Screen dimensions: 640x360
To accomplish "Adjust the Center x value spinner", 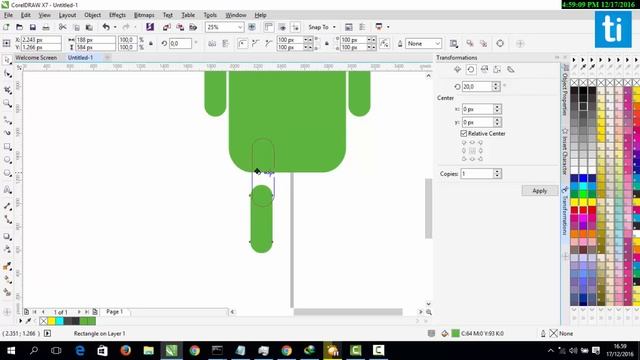I will [x=497, y=109].
